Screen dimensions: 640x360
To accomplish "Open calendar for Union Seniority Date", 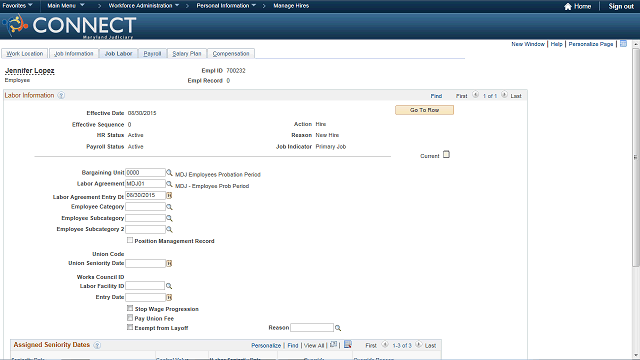I will [x=169, y=264].
